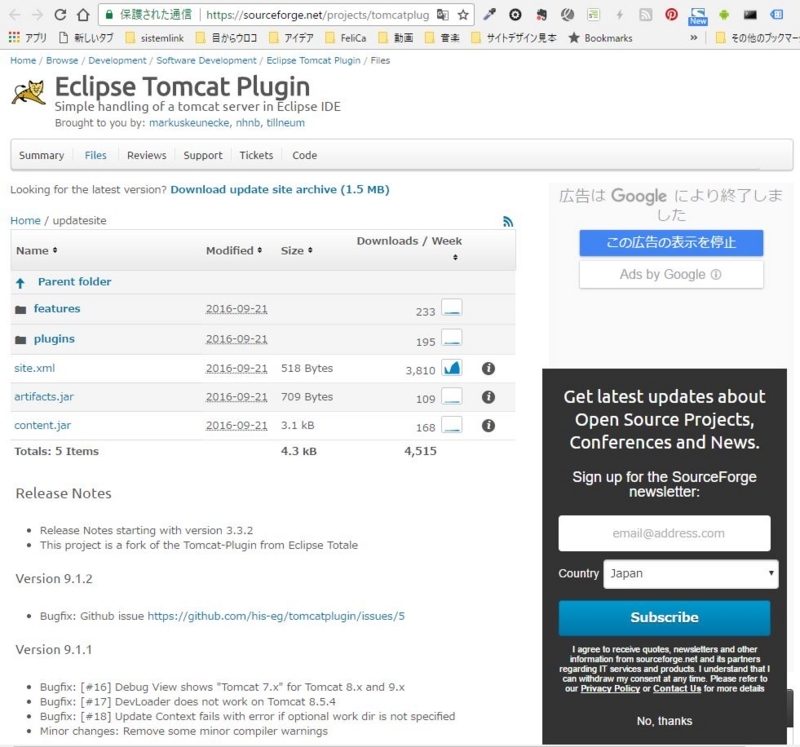
Task: Open the Code tab
Action: pyautogui.click(x=305, y=155)
